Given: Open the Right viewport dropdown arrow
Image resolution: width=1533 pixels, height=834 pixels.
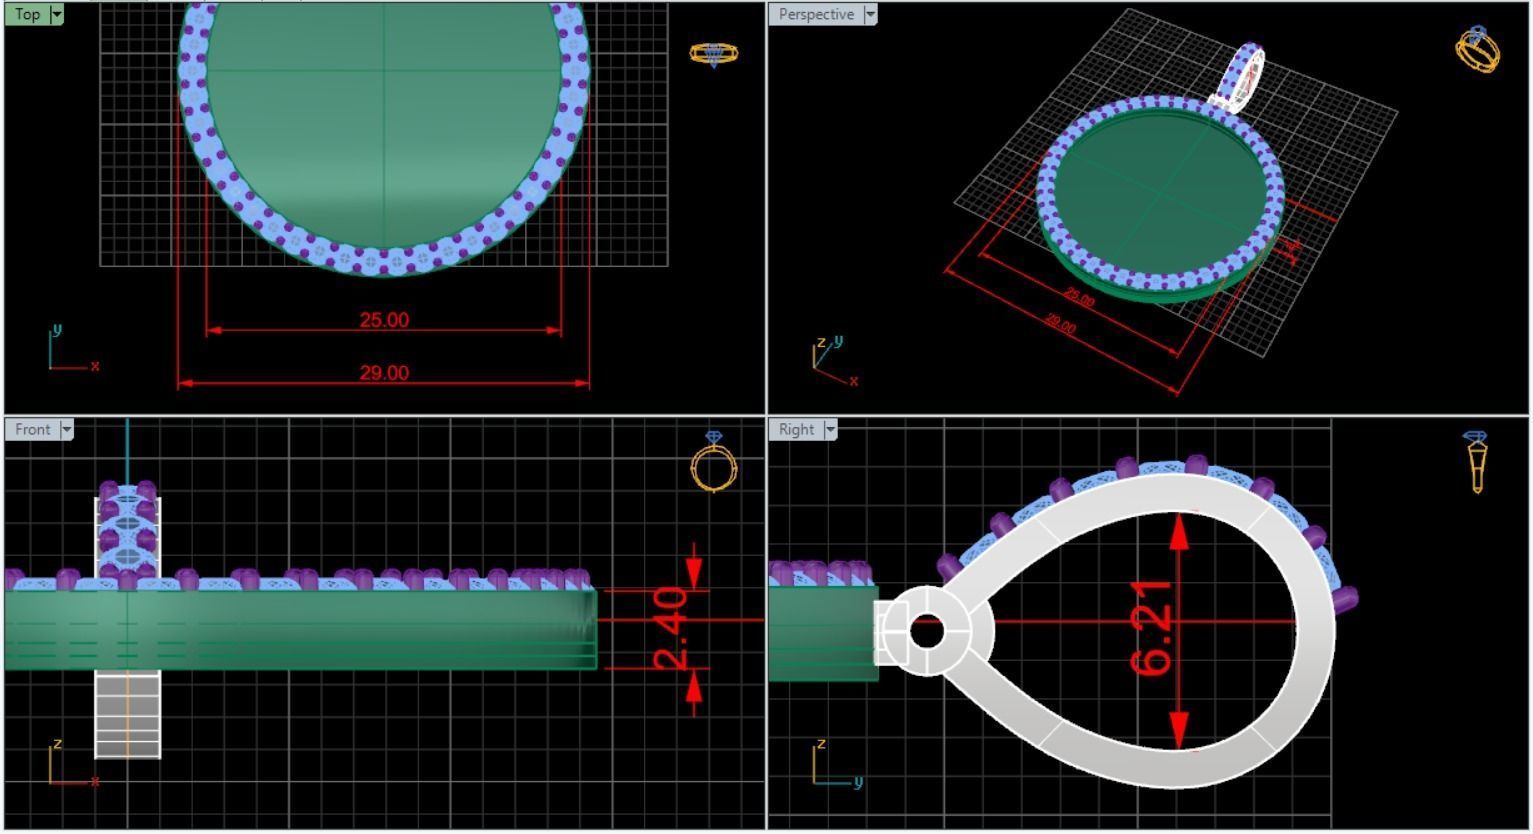Looking at the screenshot, I should [830, 429].
